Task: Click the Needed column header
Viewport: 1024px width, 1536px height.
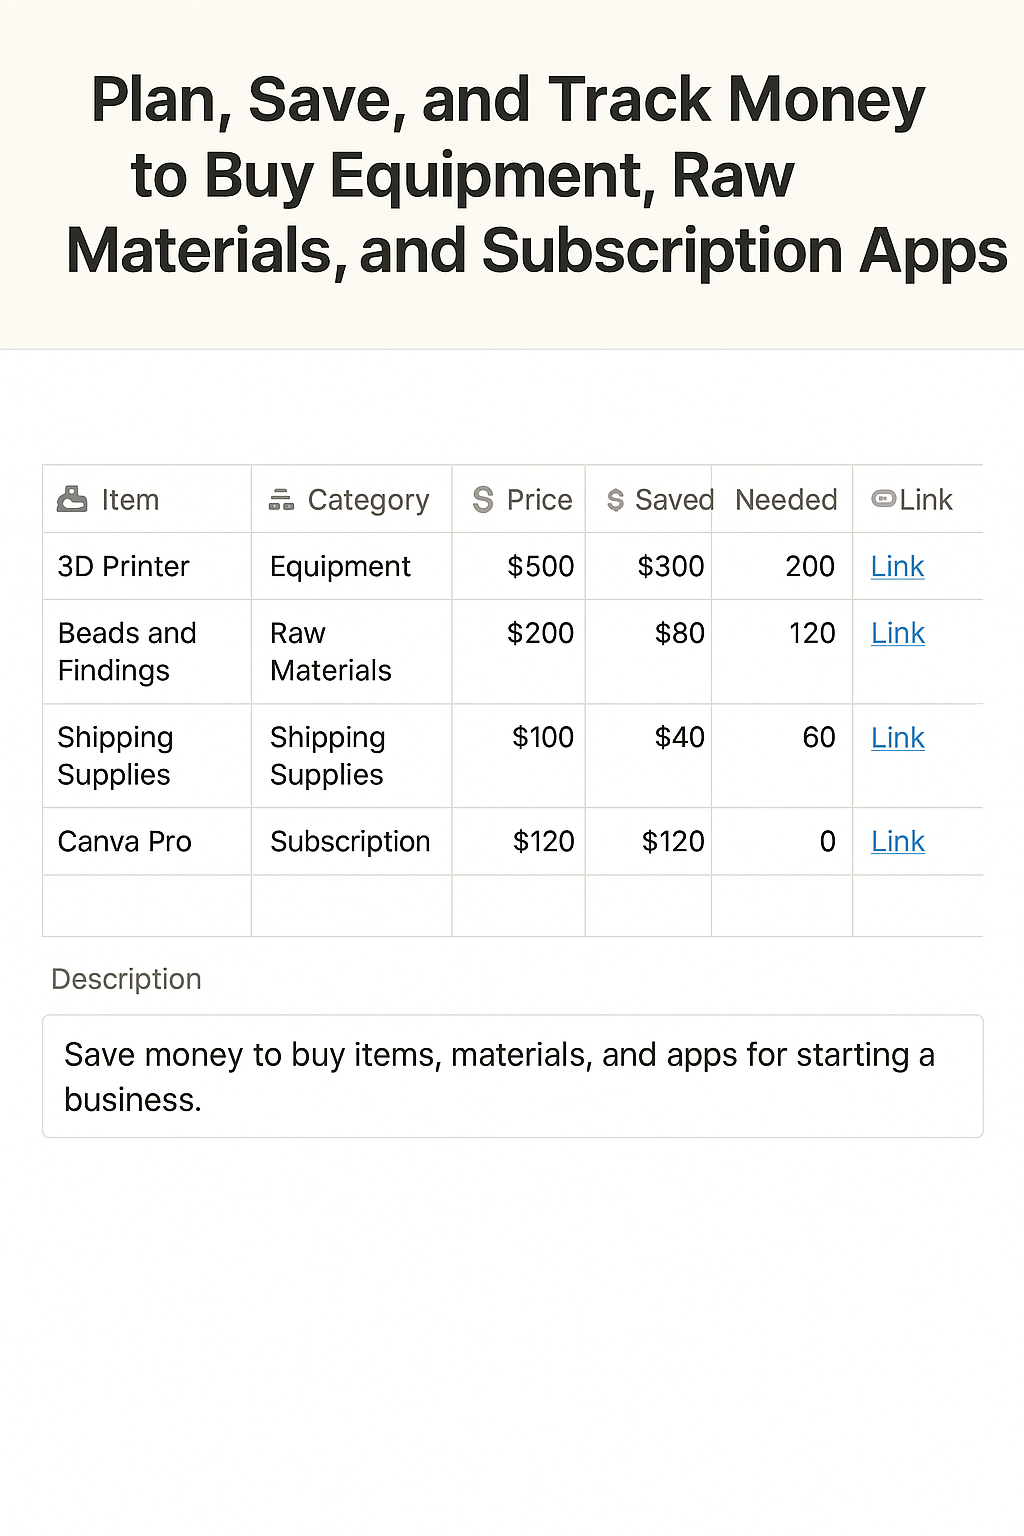Action: [785, 500]
